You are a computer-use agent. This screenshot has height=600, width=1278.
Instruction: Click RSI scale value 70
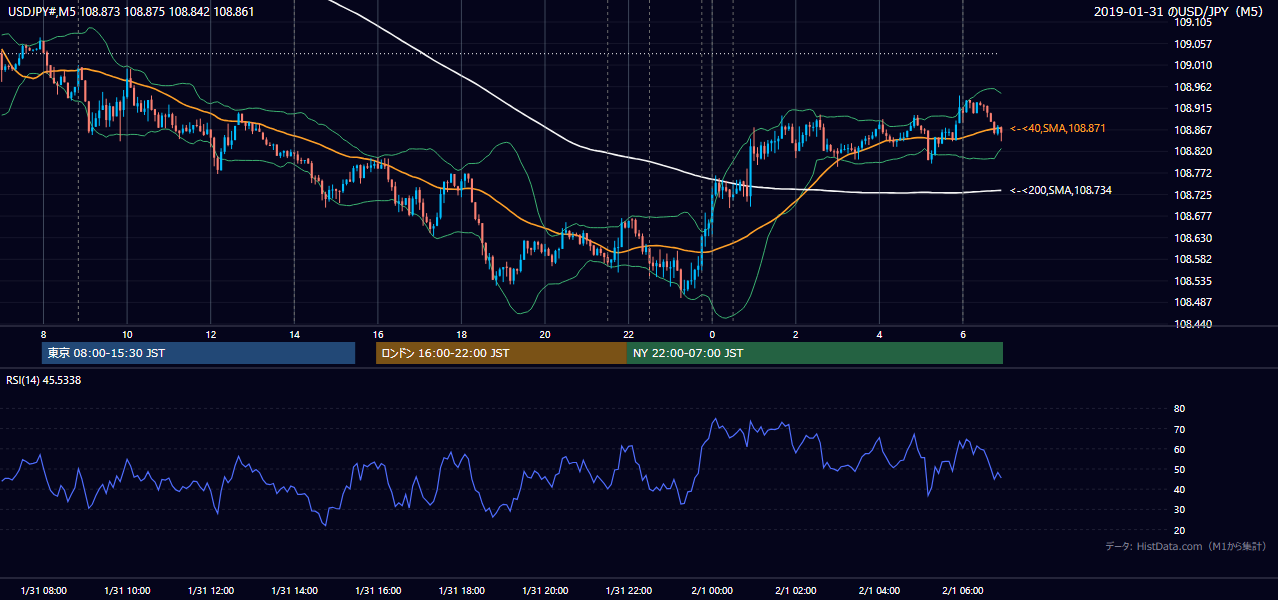point(1179,429)
